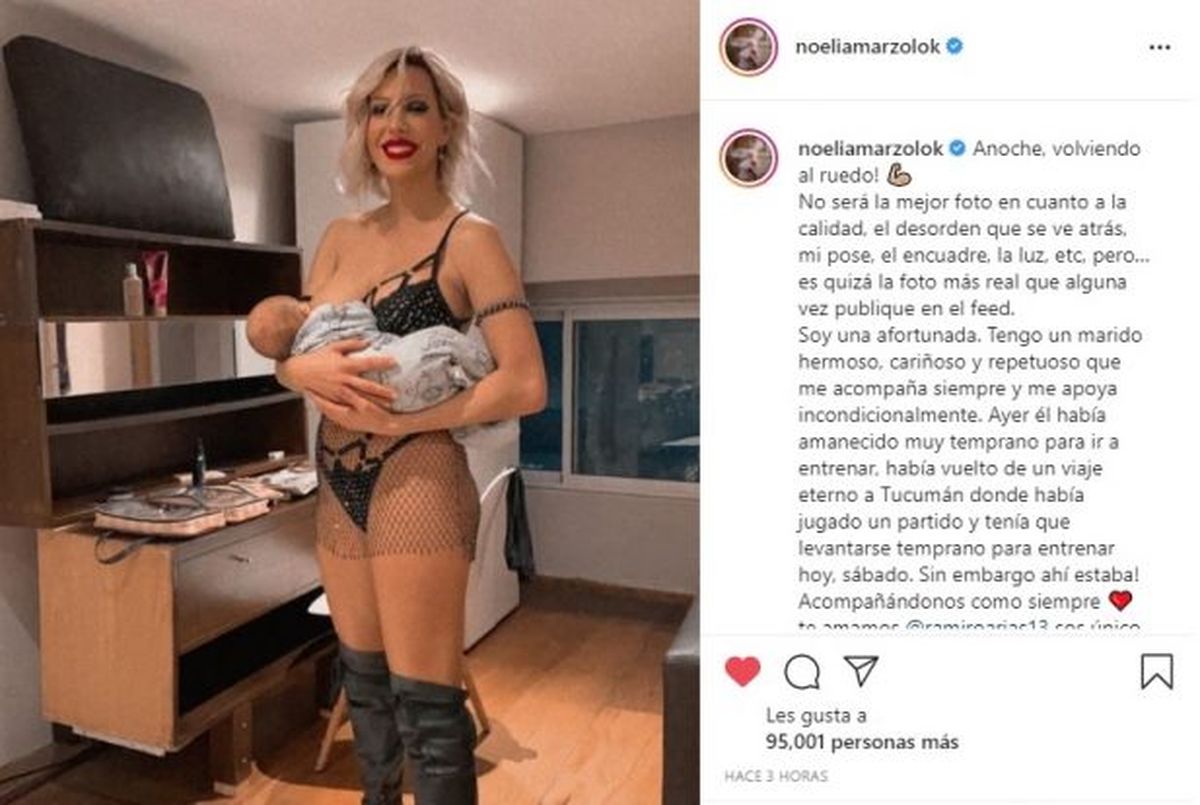The image size is (1200, 805).
Task: Click the Les gusta a text
Action: 815,716
